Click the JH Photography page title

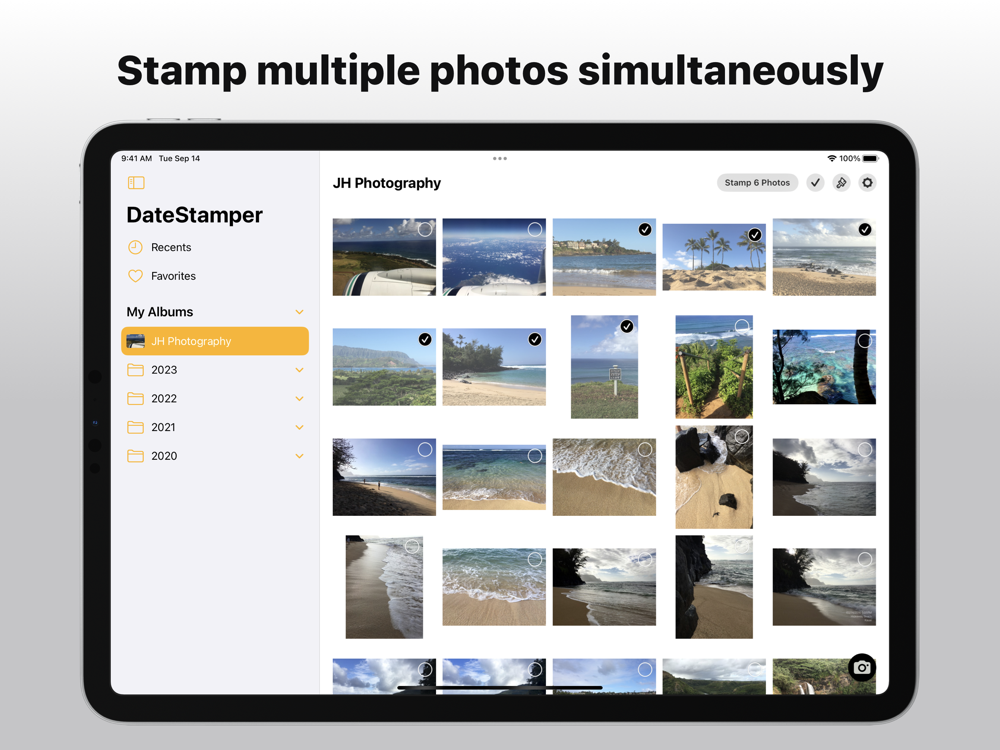pos(386,183)
